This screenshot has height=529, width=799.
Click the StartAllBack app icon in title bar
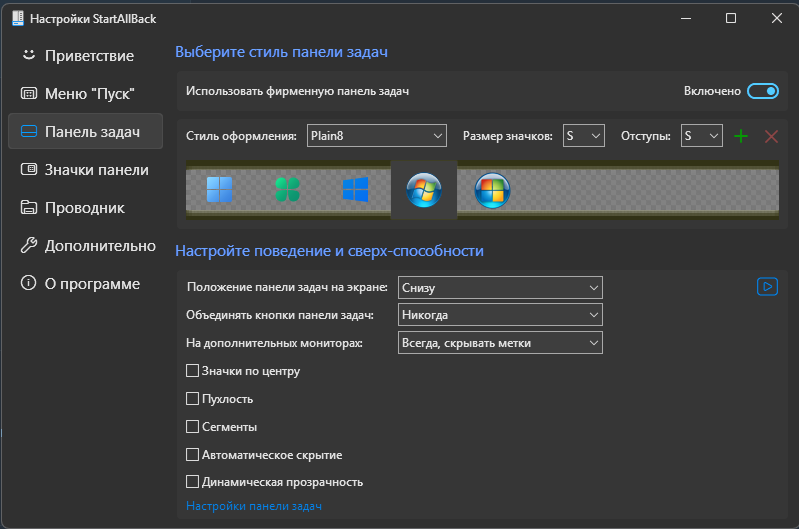click(18, 18)
